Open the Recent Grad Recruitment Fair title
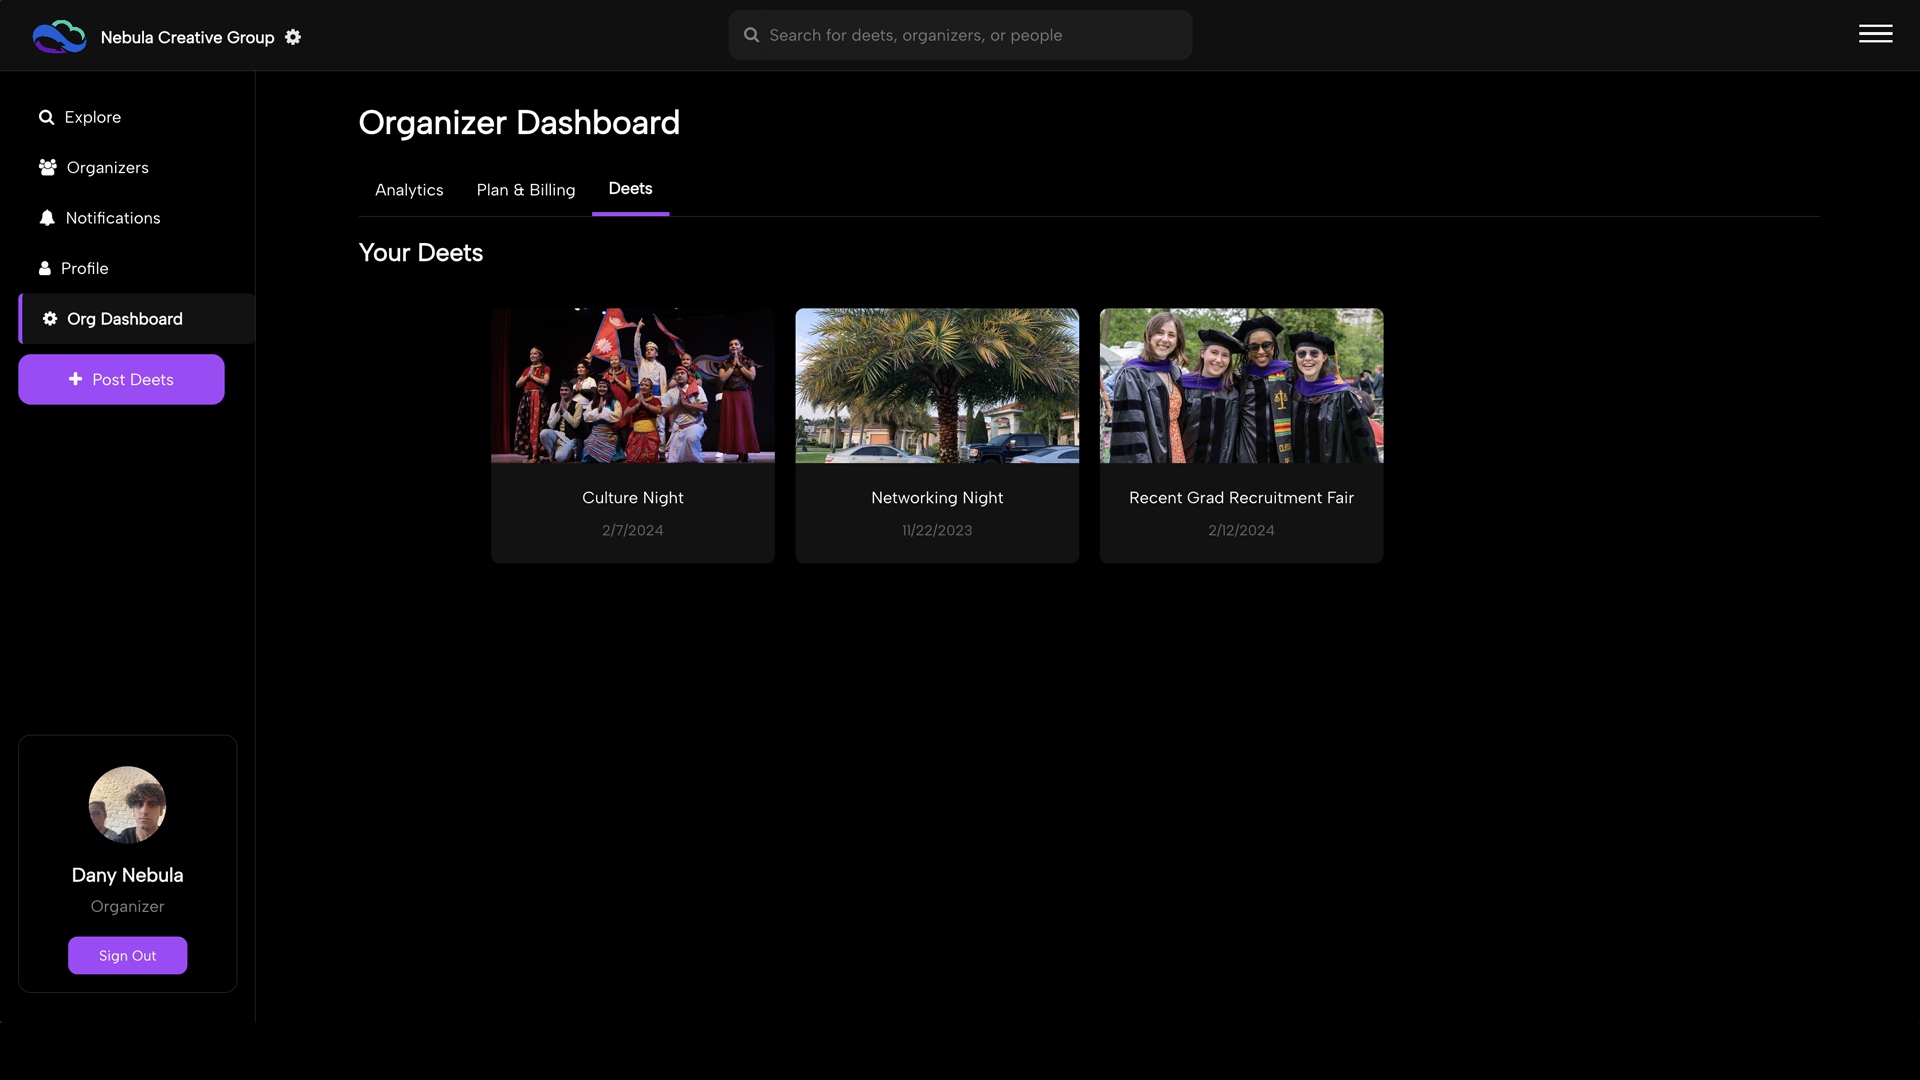The height and width of the screenshot is (1080, 1920). pyautogui.click(x=1241, y=498)
